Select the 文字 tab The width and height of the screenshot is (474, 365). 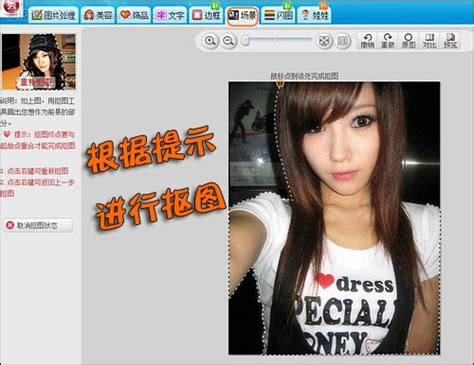pyautogui.click(x=170, y=15)
